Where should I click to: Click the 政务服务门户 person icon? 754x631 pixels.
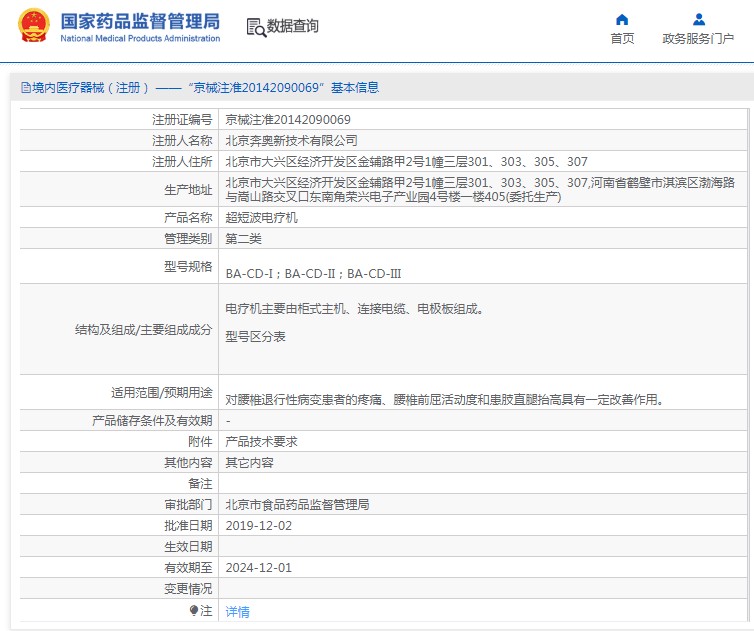tap(698, 19)
